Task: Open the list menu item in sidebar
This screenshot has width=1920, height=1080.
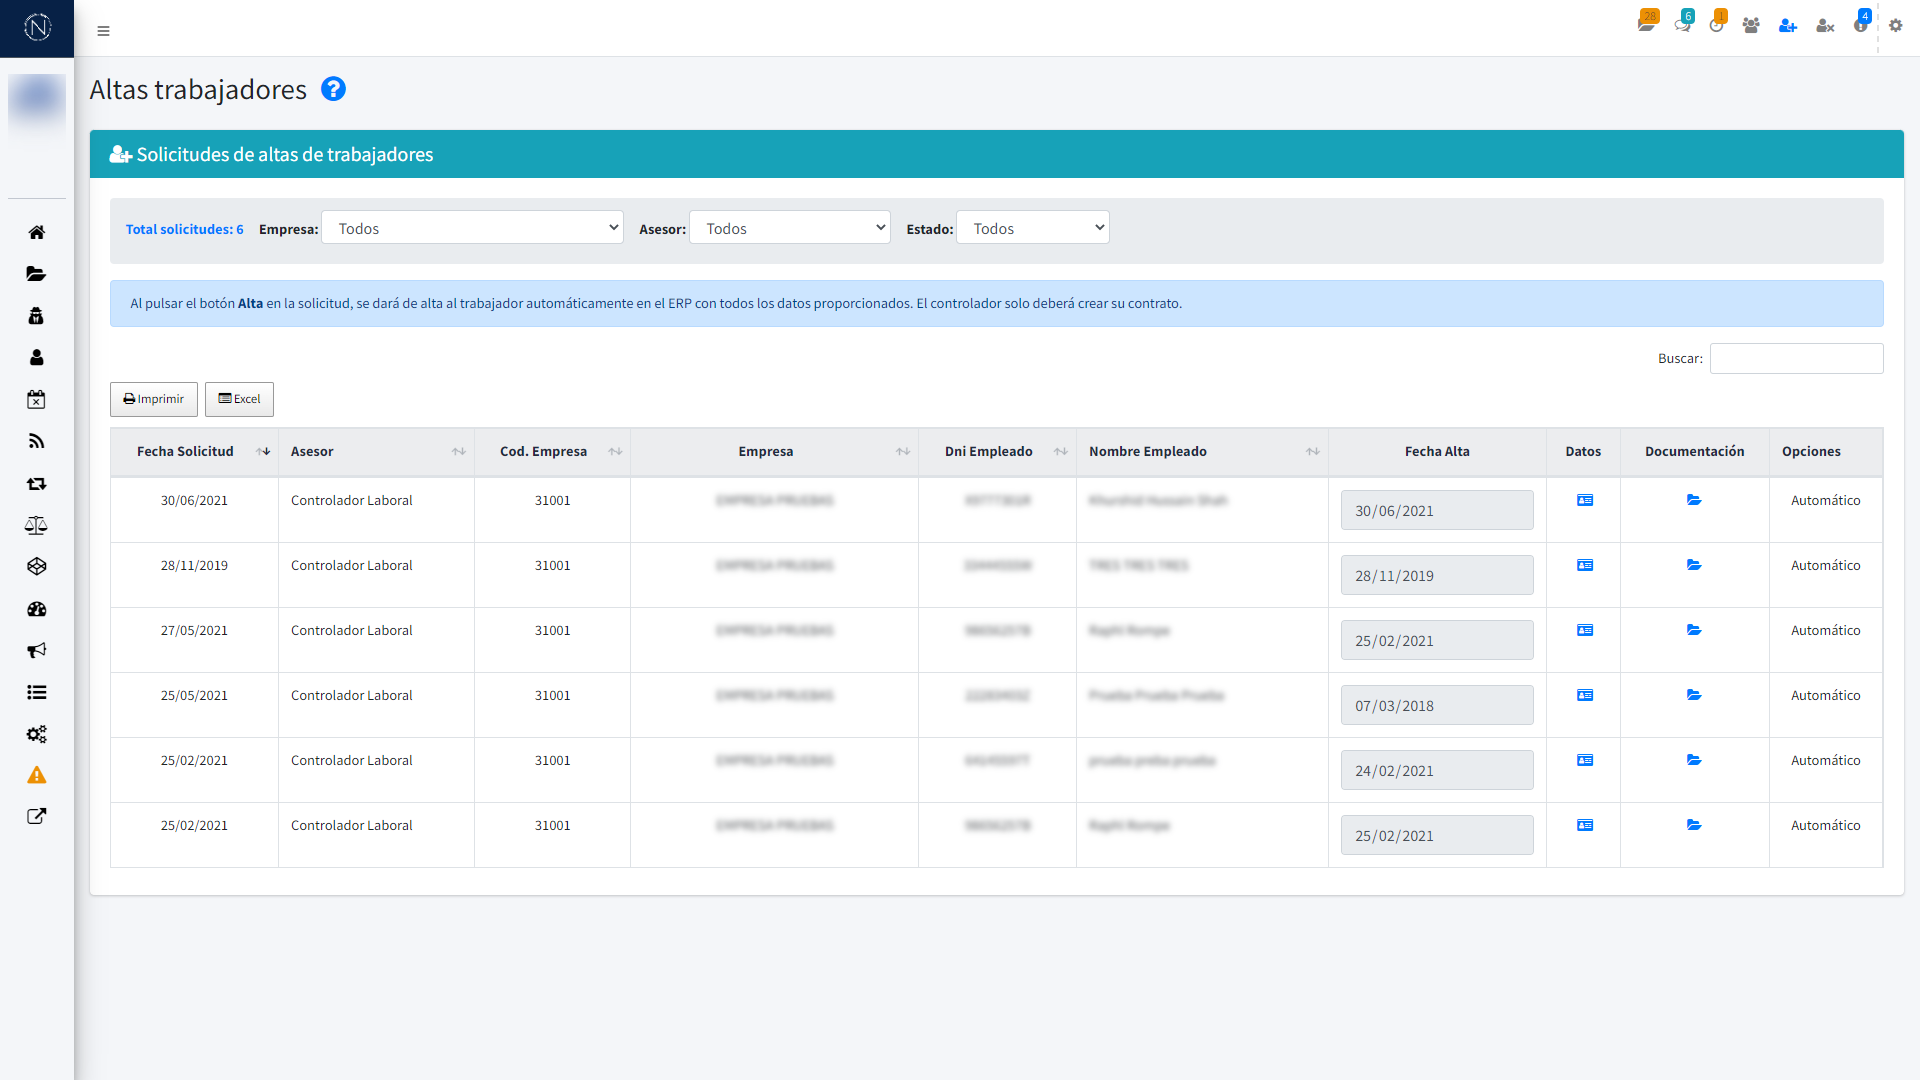Action: tap(37, 692)
